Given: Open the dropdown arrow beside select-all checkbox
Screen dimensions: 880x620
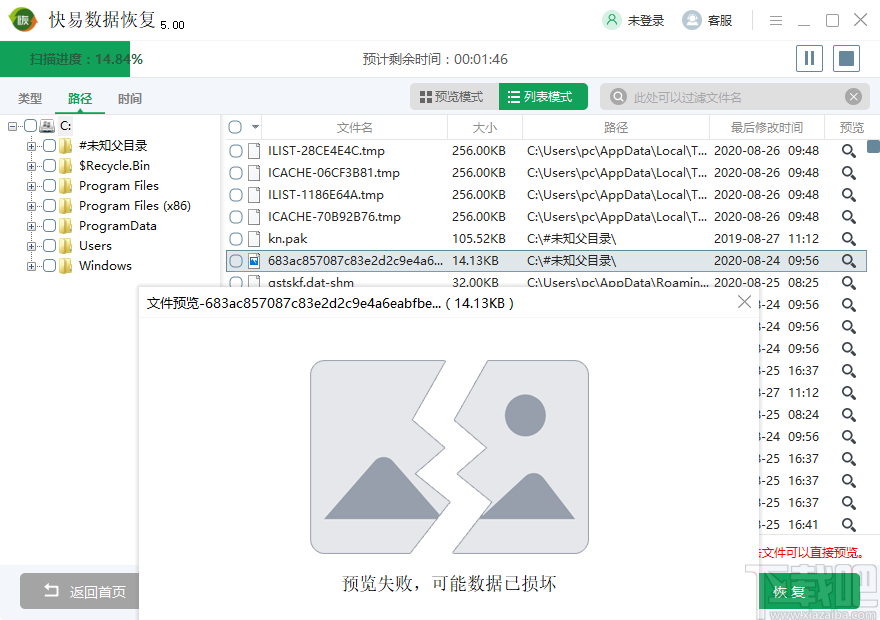Looking at the screenshot, I should [x=255, y=127].
